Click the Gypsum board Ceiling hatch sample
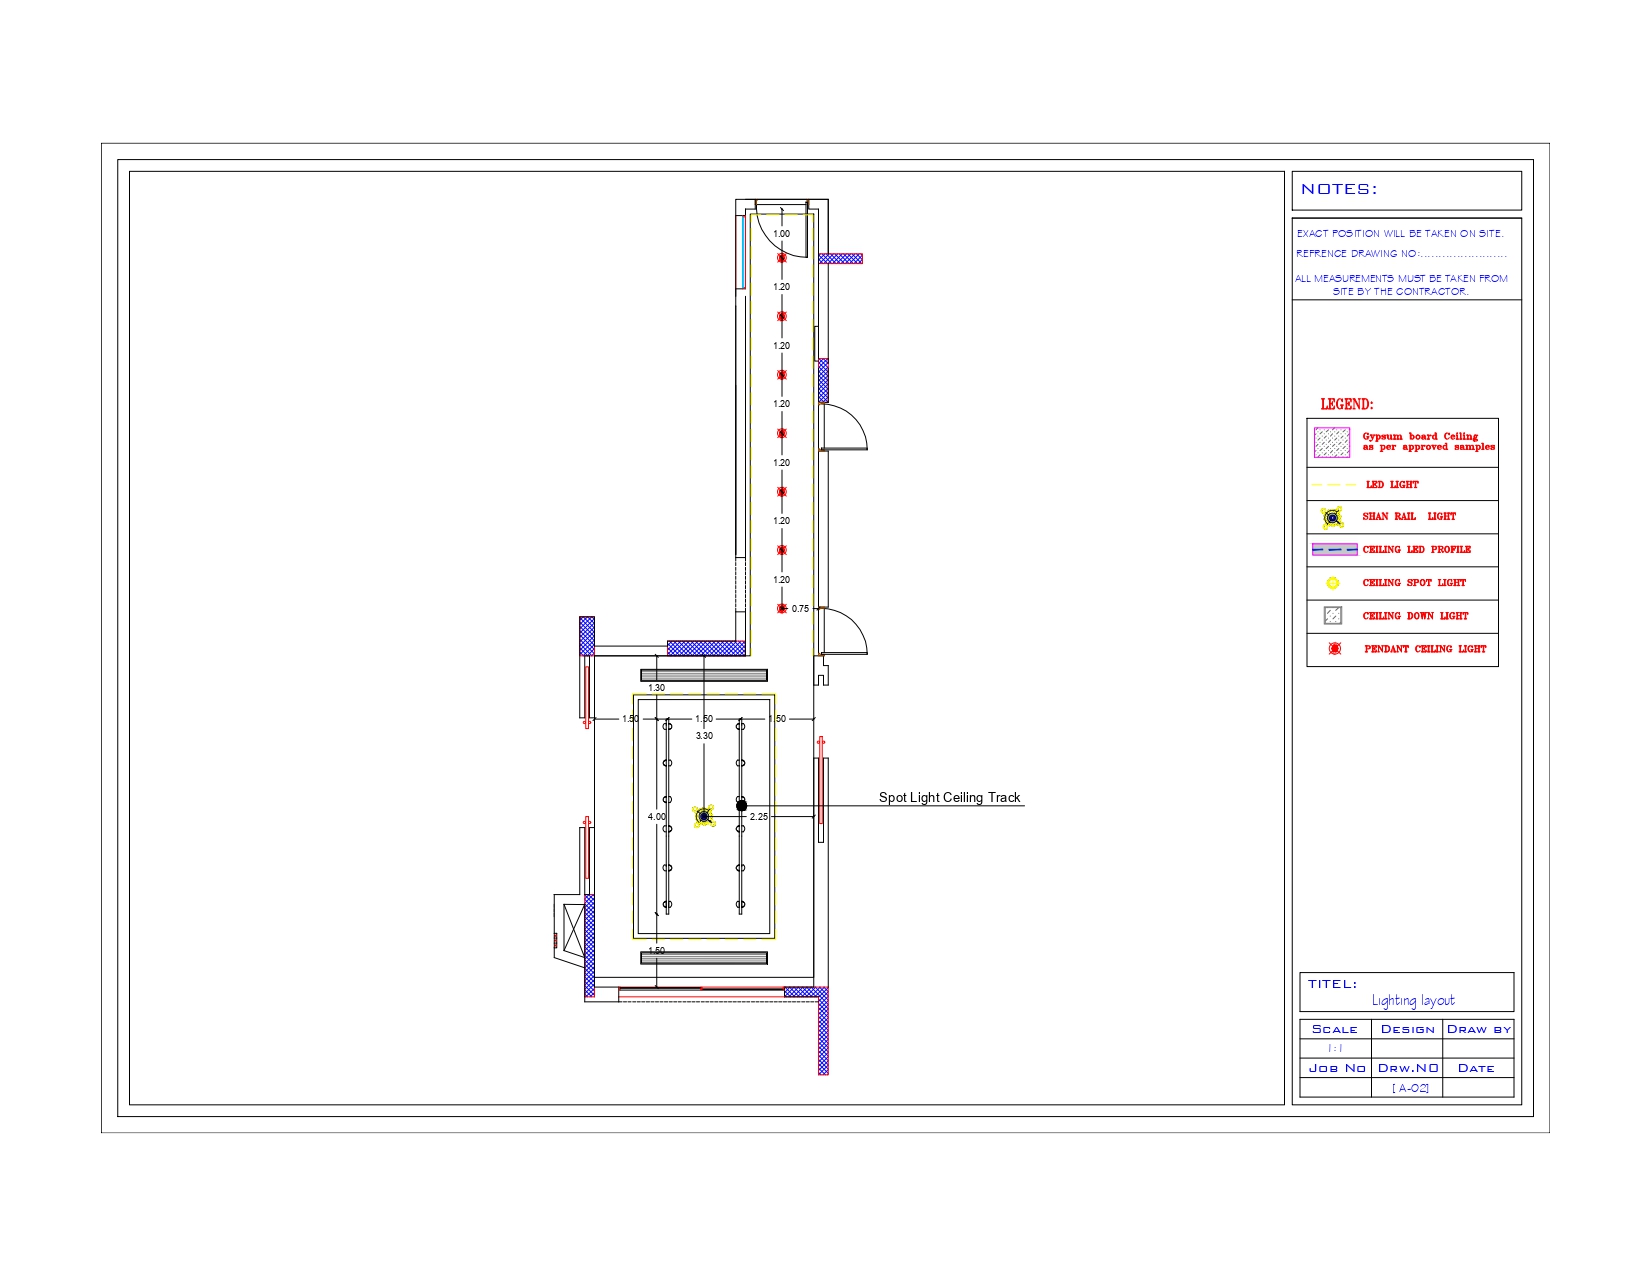 click(1333, 441)
